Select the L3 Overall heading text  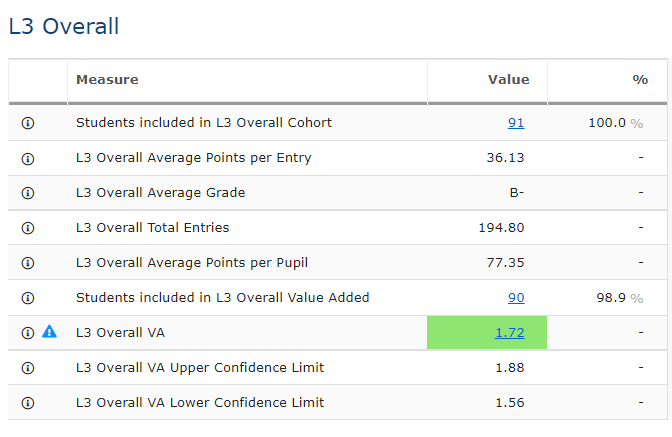pyautogui.click(x=64, y=26)
